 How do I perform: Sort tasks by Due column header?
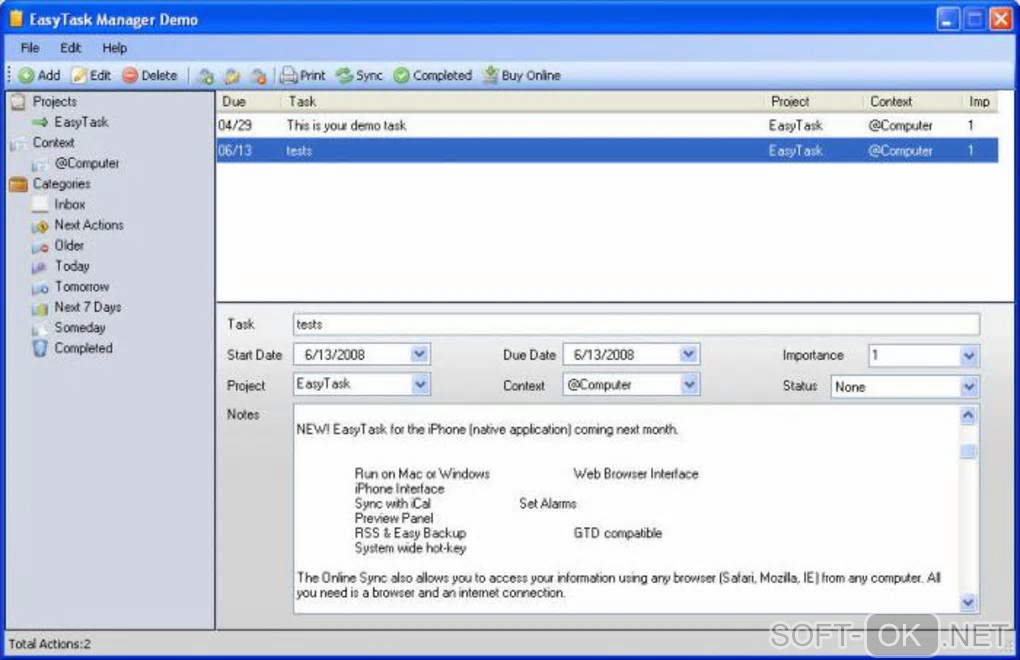pos(249,101)
